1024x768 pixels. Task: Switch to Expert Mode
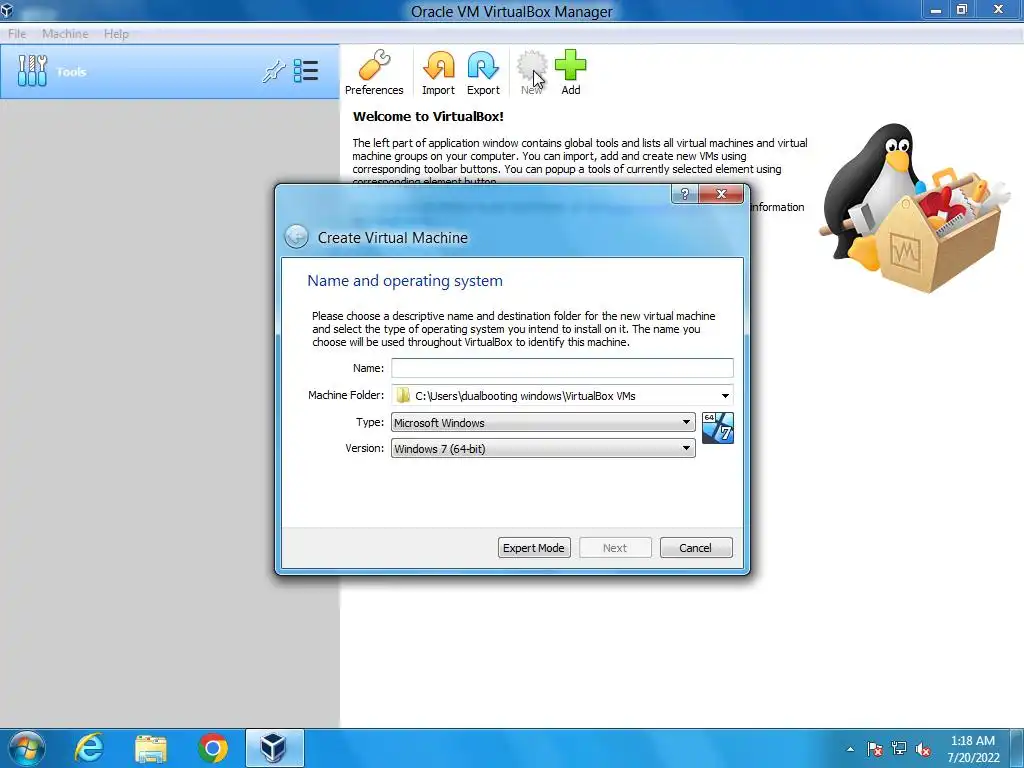[x=534, y=548]
